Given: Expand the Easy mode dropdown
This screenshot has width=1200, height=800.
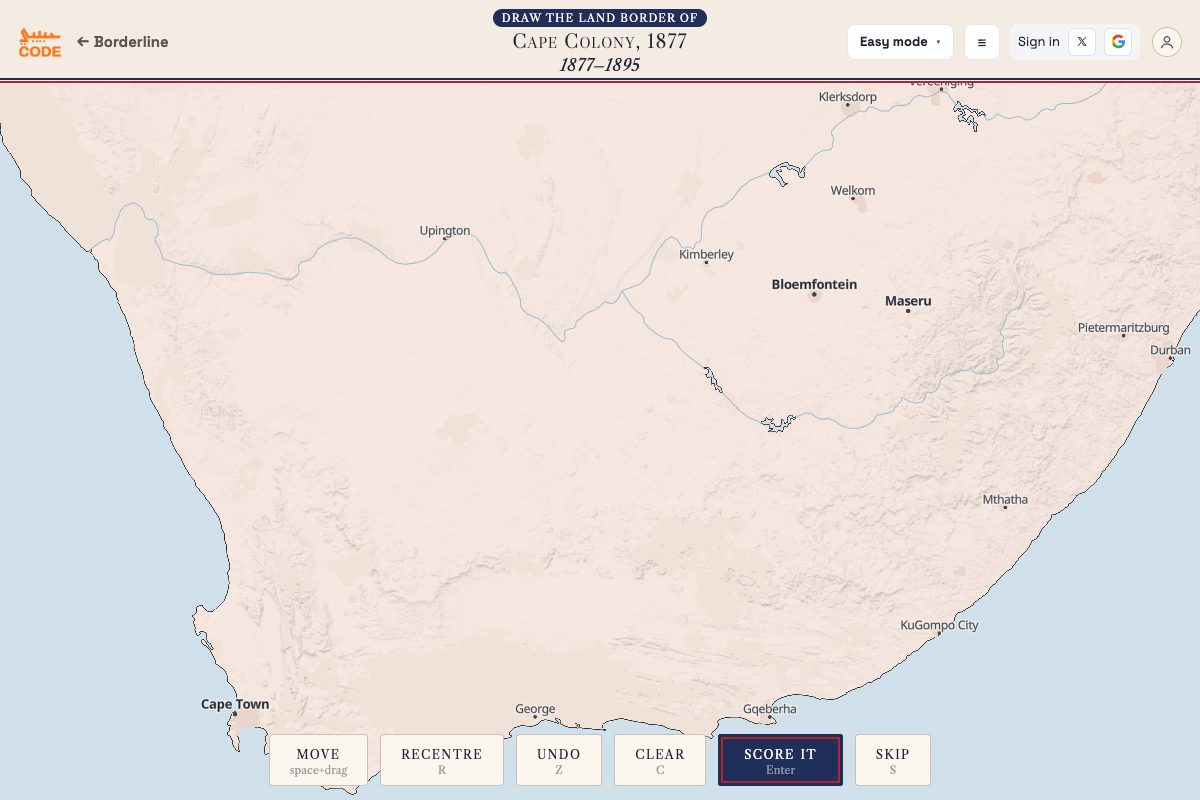Looking at the screenshot, I should pyautogui.click(x=900, y=42).
